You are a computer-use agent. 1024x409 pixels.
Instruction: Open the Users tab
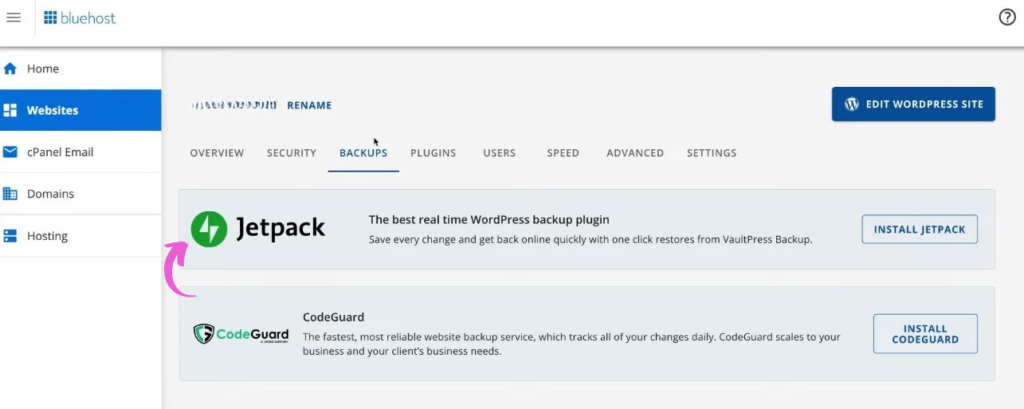(500, 153)
